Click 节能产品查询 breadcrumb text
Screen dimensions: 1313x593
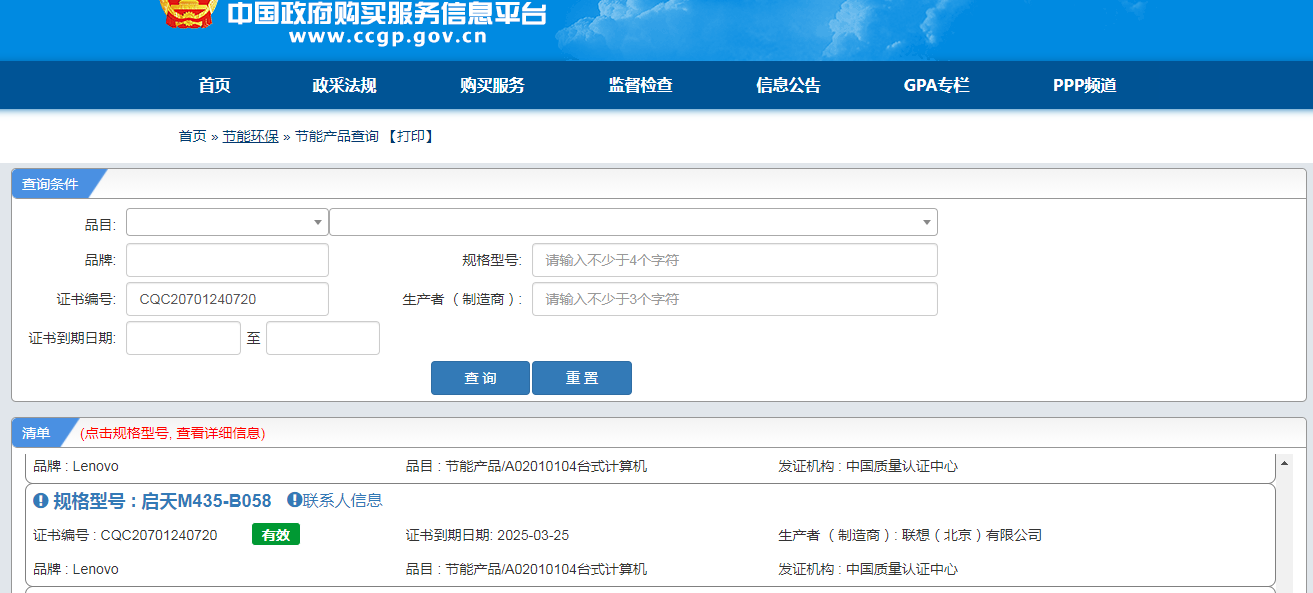[337, 136]
